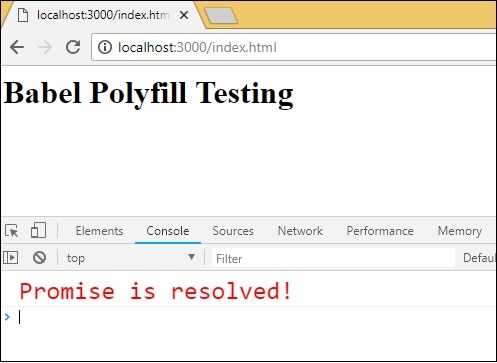Viewport: 497px width, 363px height.
Task: Go back using the browser back arrow
Action: [x=17, y=47]
